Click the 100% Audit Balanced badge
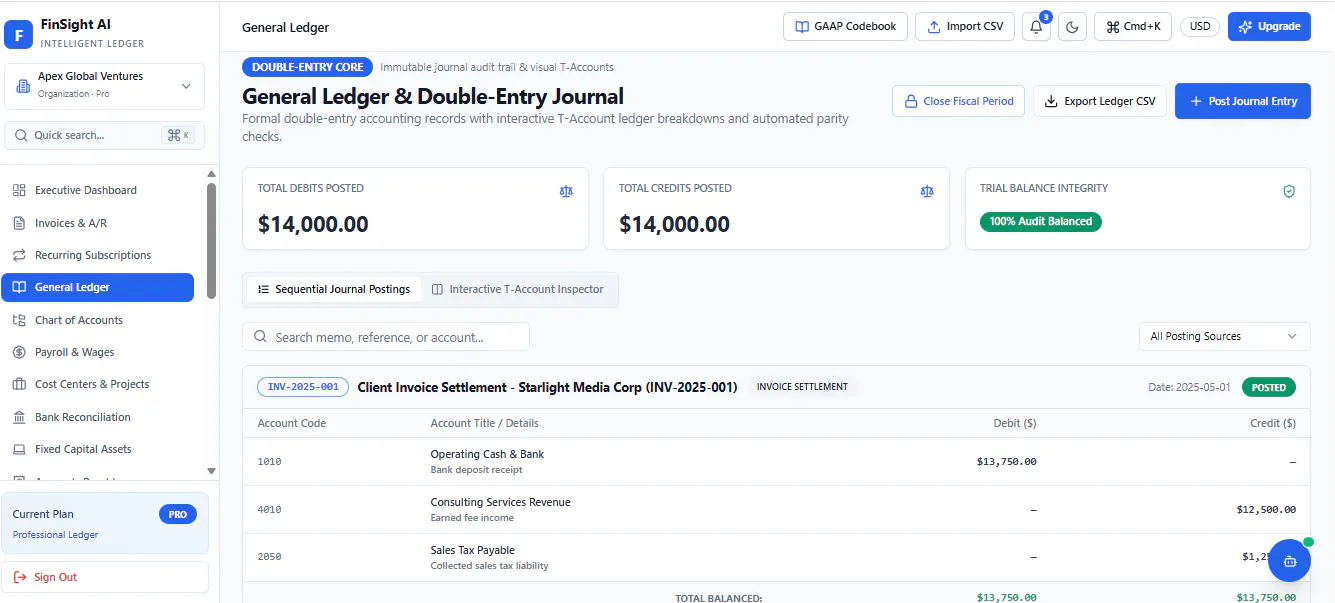This screenshot has height=603, width=1335. [x=1041, y=221]
